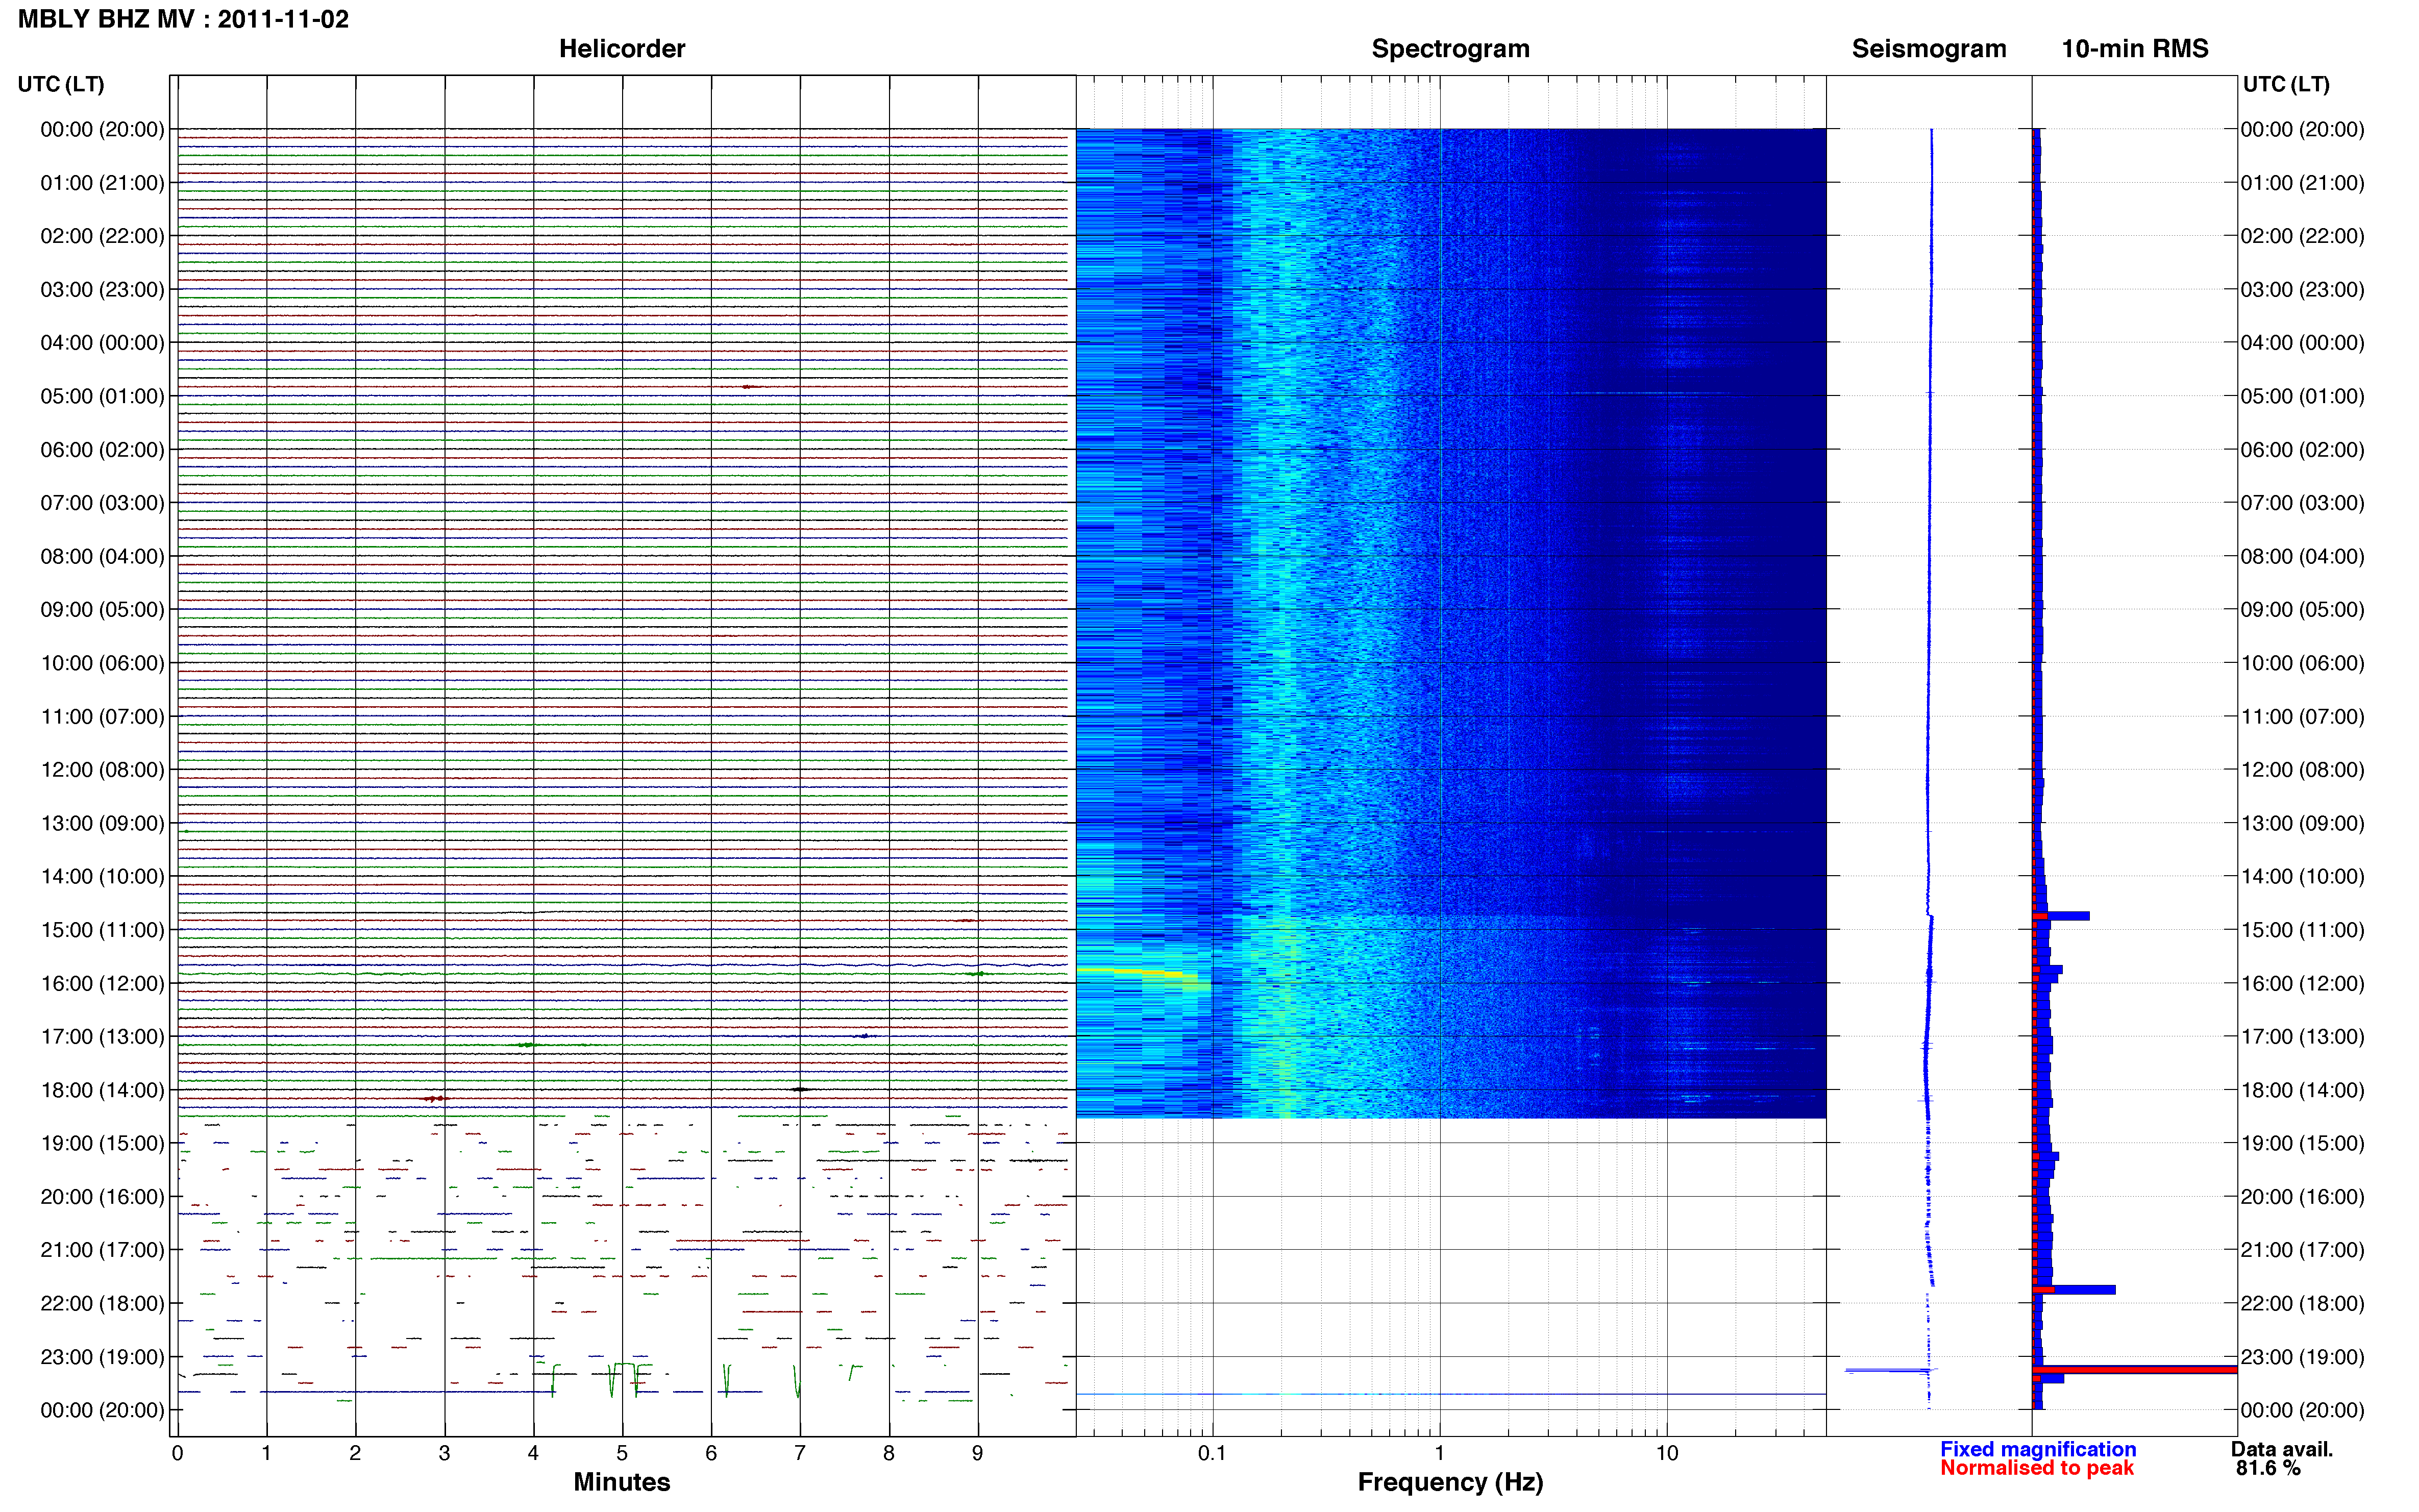This screenshot has height=1512, width=2419.
Task: Click the 'Data avail.' label
Action: coord(2282,1449)
